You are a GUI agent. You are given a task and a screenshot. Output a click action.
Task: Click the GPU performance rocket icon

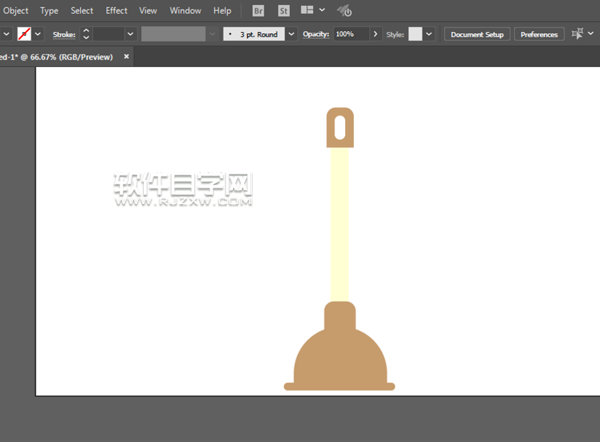tap(344, 10)
